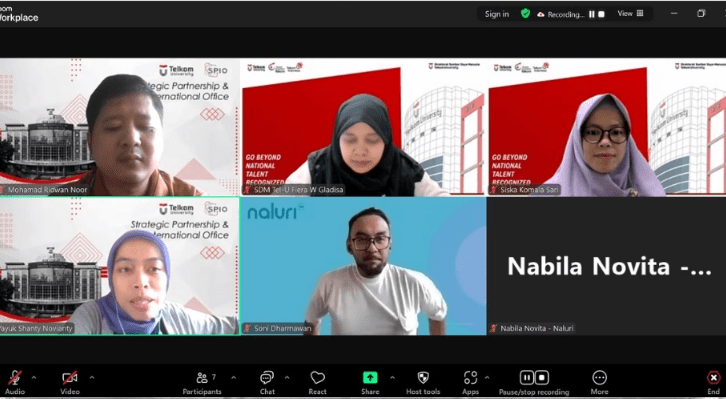Click the green encryption shield icon

click(x=525, y=13)
